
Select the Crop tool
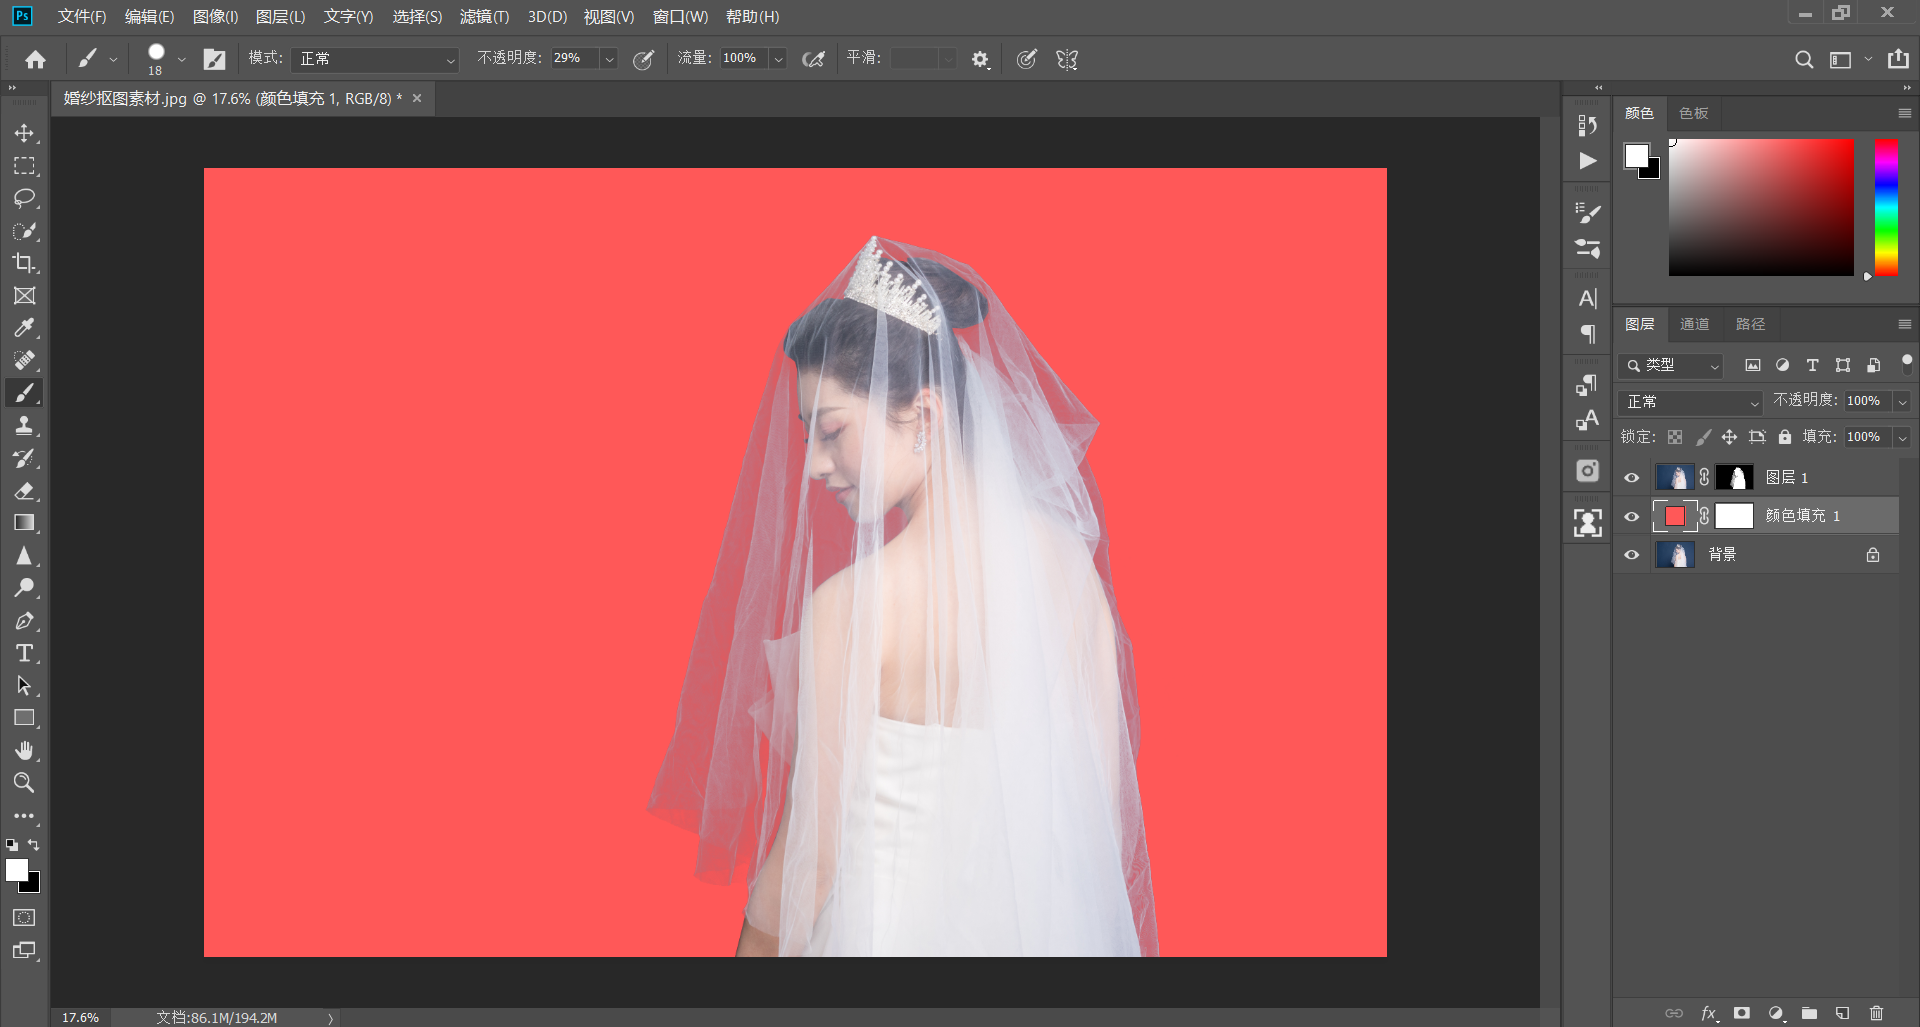click(x=24, y=263)
